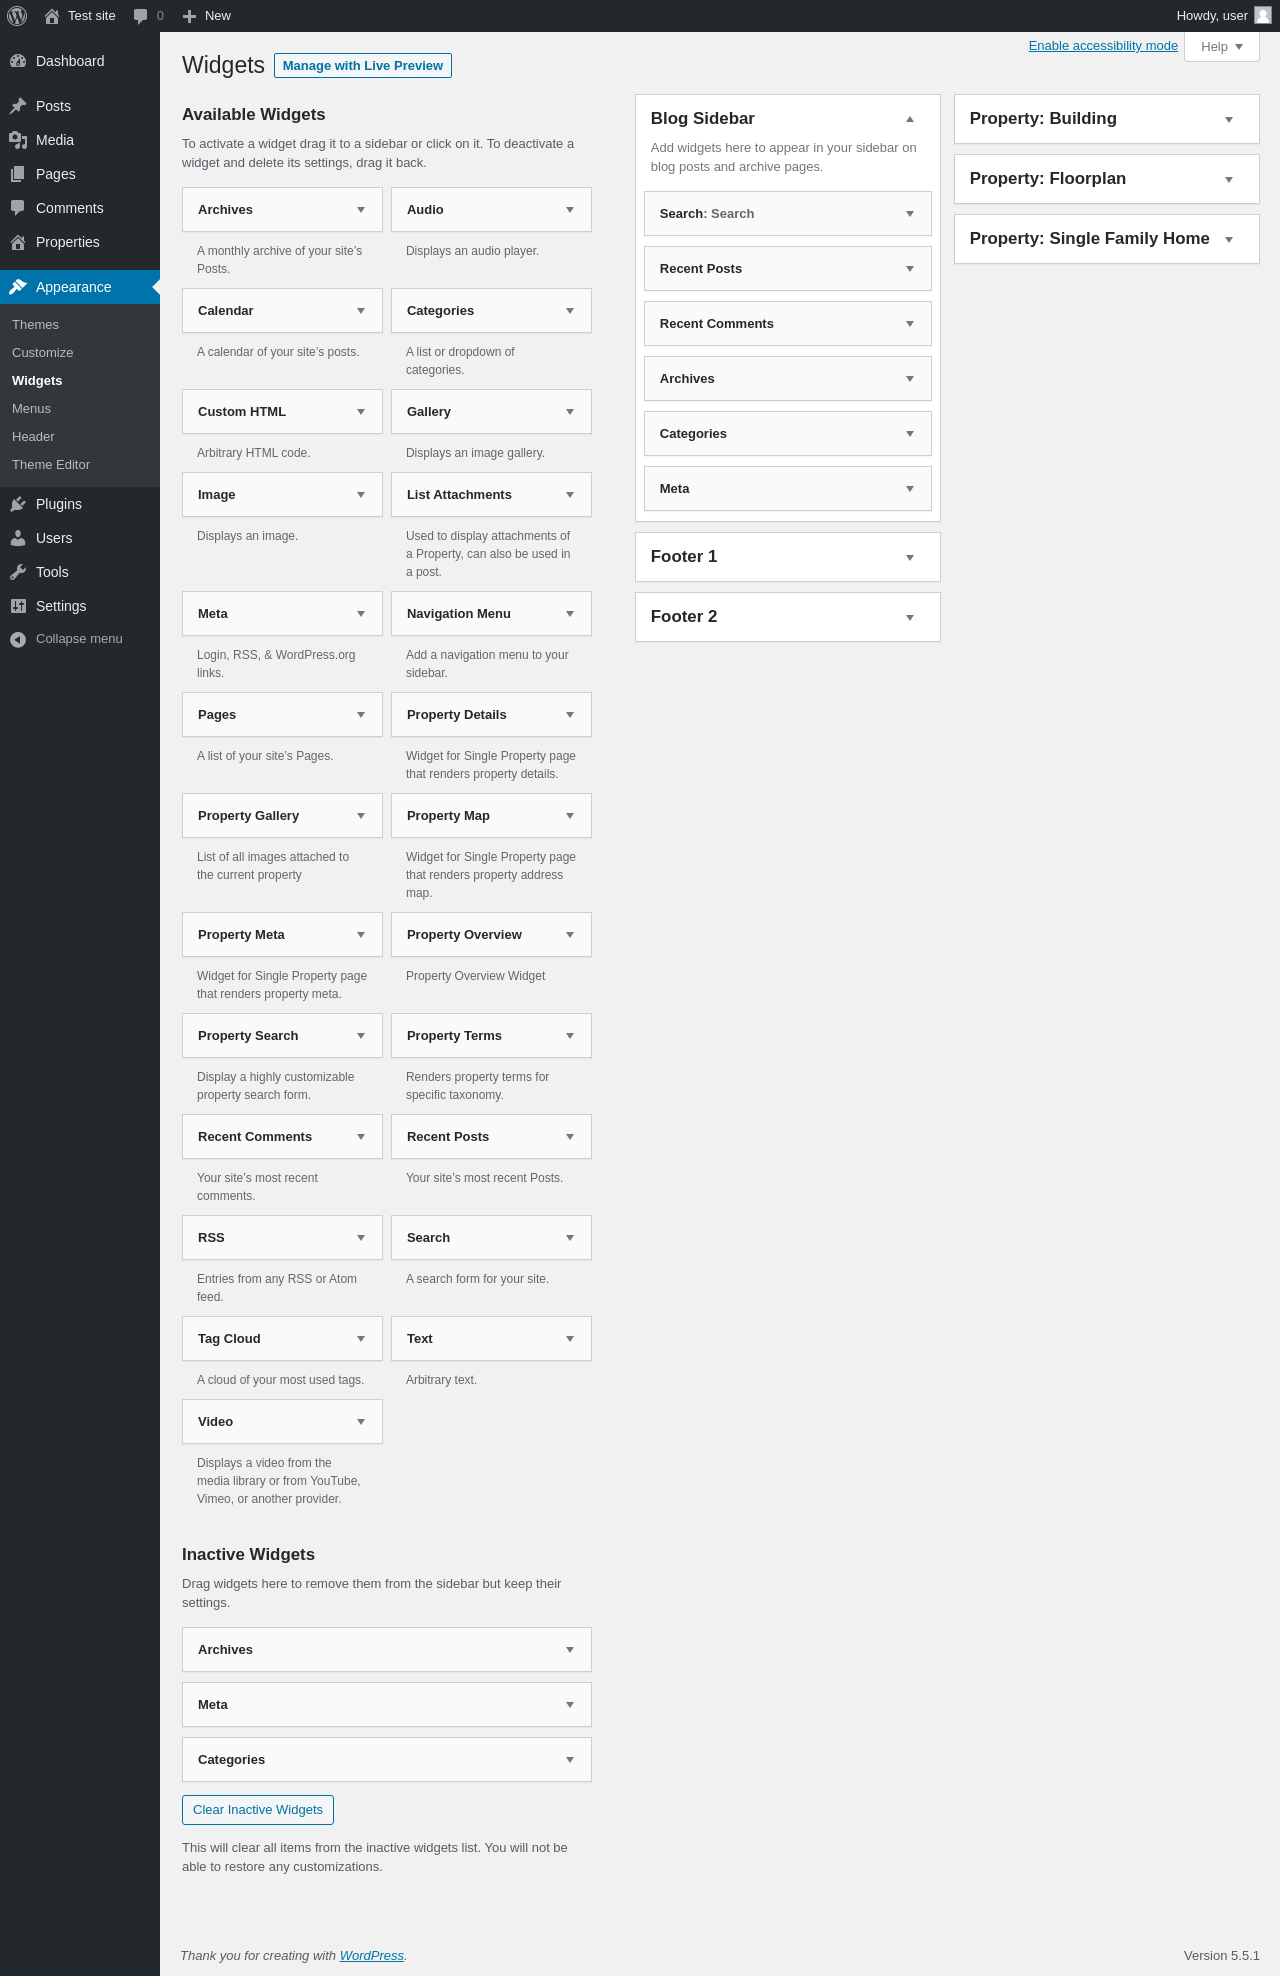Click the plus icon next to New

(x=189, y=16)
